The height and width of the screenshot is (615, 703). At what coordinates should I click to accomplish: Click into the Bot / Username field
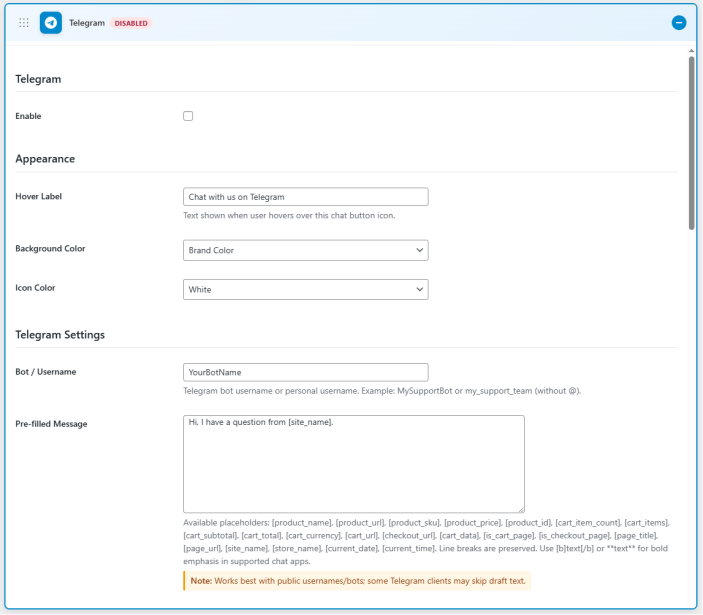coord(306,372)
